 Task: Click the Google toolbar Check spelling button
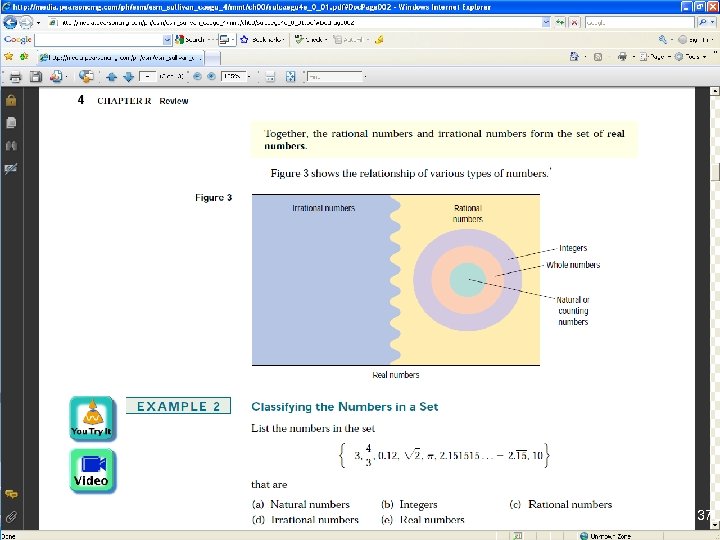[310, 40]
